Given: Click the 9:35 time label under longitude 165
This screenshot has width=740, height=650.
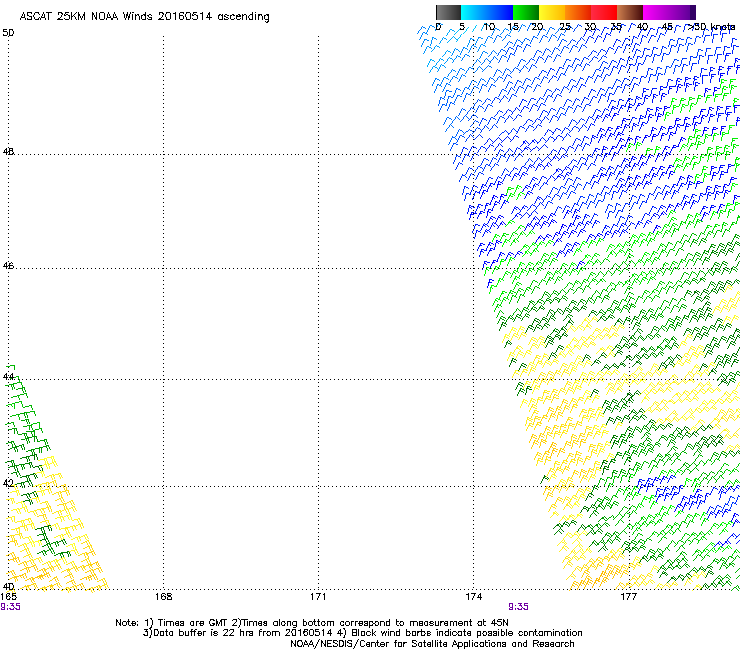Looking at the screenshot, I should pos(10,607).
